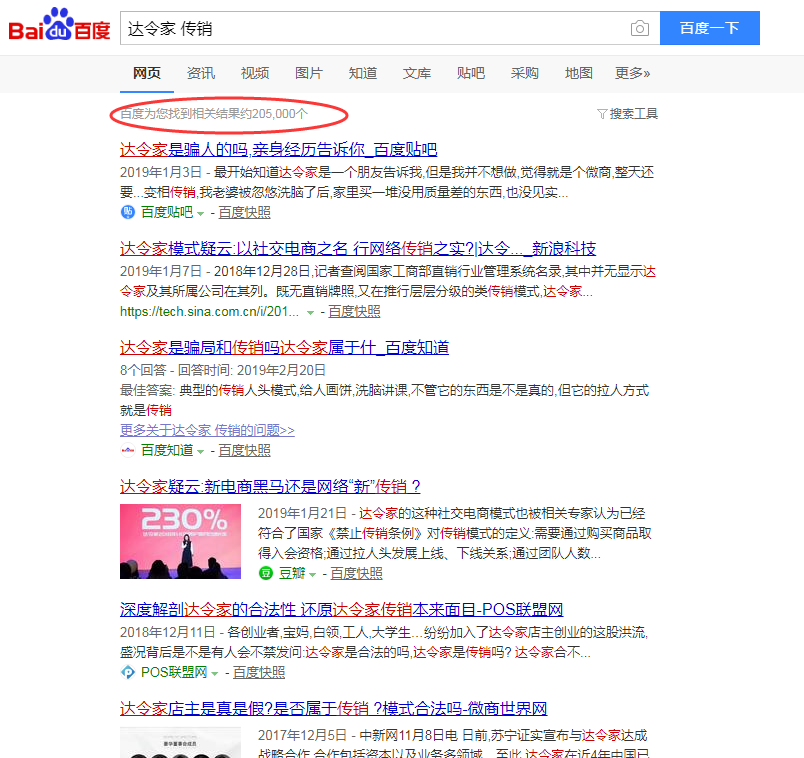This screenshot has height=758, width=804.
Task: Click the 2019年1月7日 date on the 新浪科技 result
Action: point(161,271)
